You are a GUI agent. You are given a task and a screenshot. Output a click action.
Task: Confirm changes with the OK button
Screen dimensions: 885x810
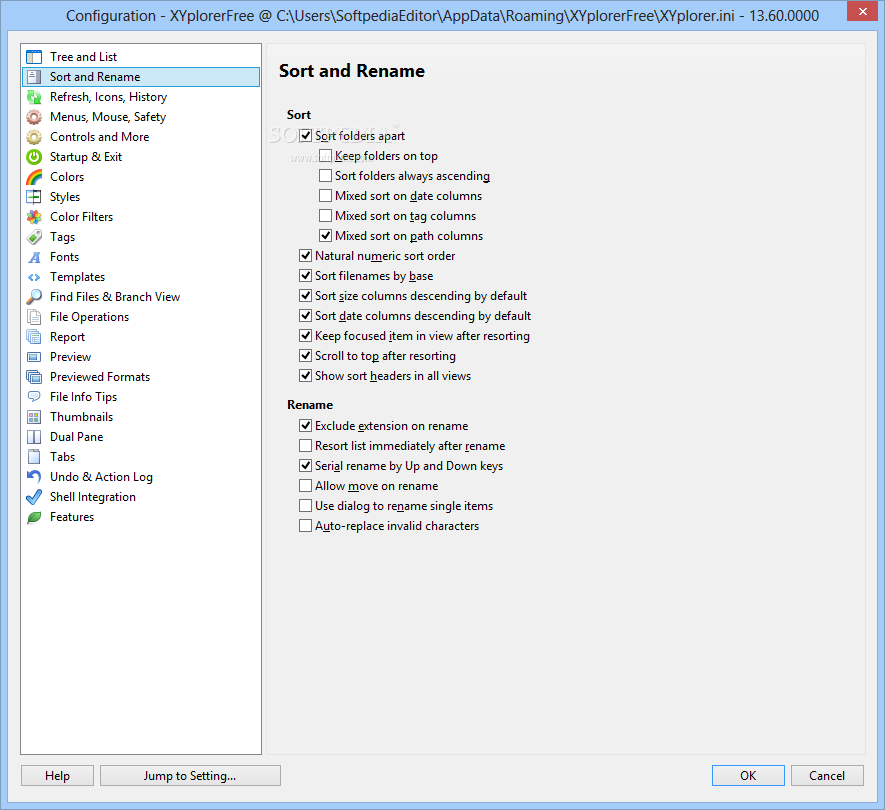[748, 776]
